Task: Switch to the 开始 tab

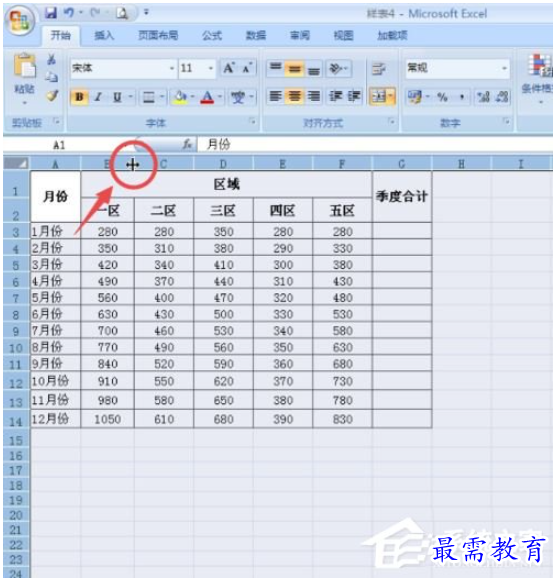Action: click(61, 36)
